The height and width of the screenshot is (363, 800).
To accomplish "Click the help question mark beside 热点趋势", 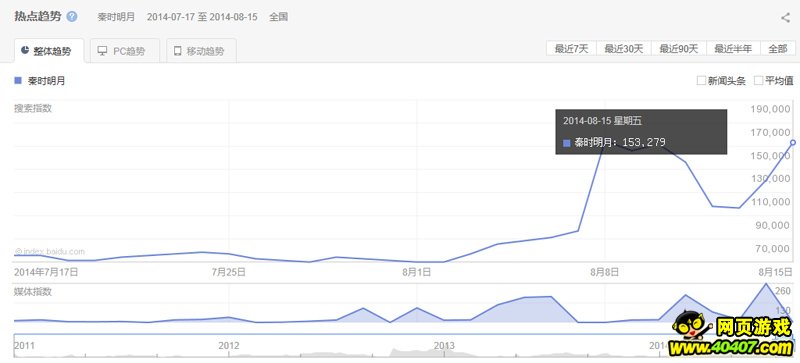I will 72,17.
